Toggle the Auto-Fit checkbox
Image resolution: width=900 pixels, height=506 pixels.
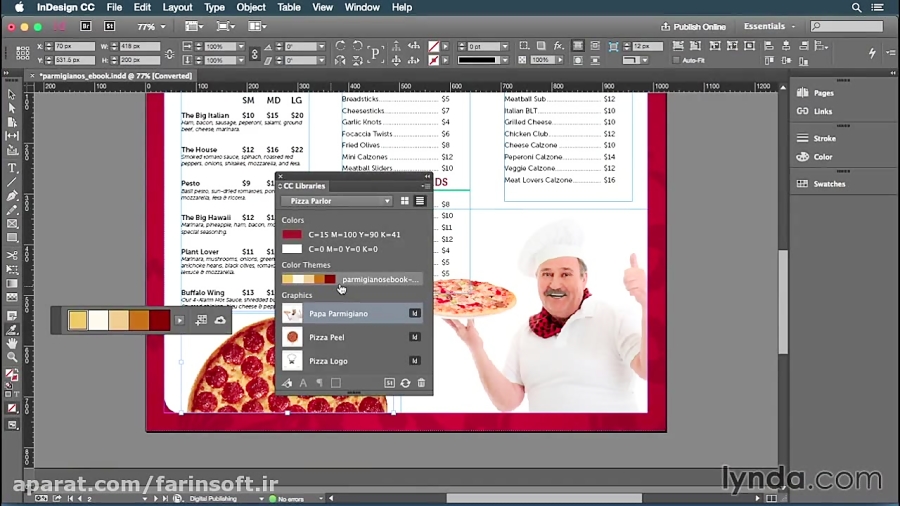click(x=676, y=60)
